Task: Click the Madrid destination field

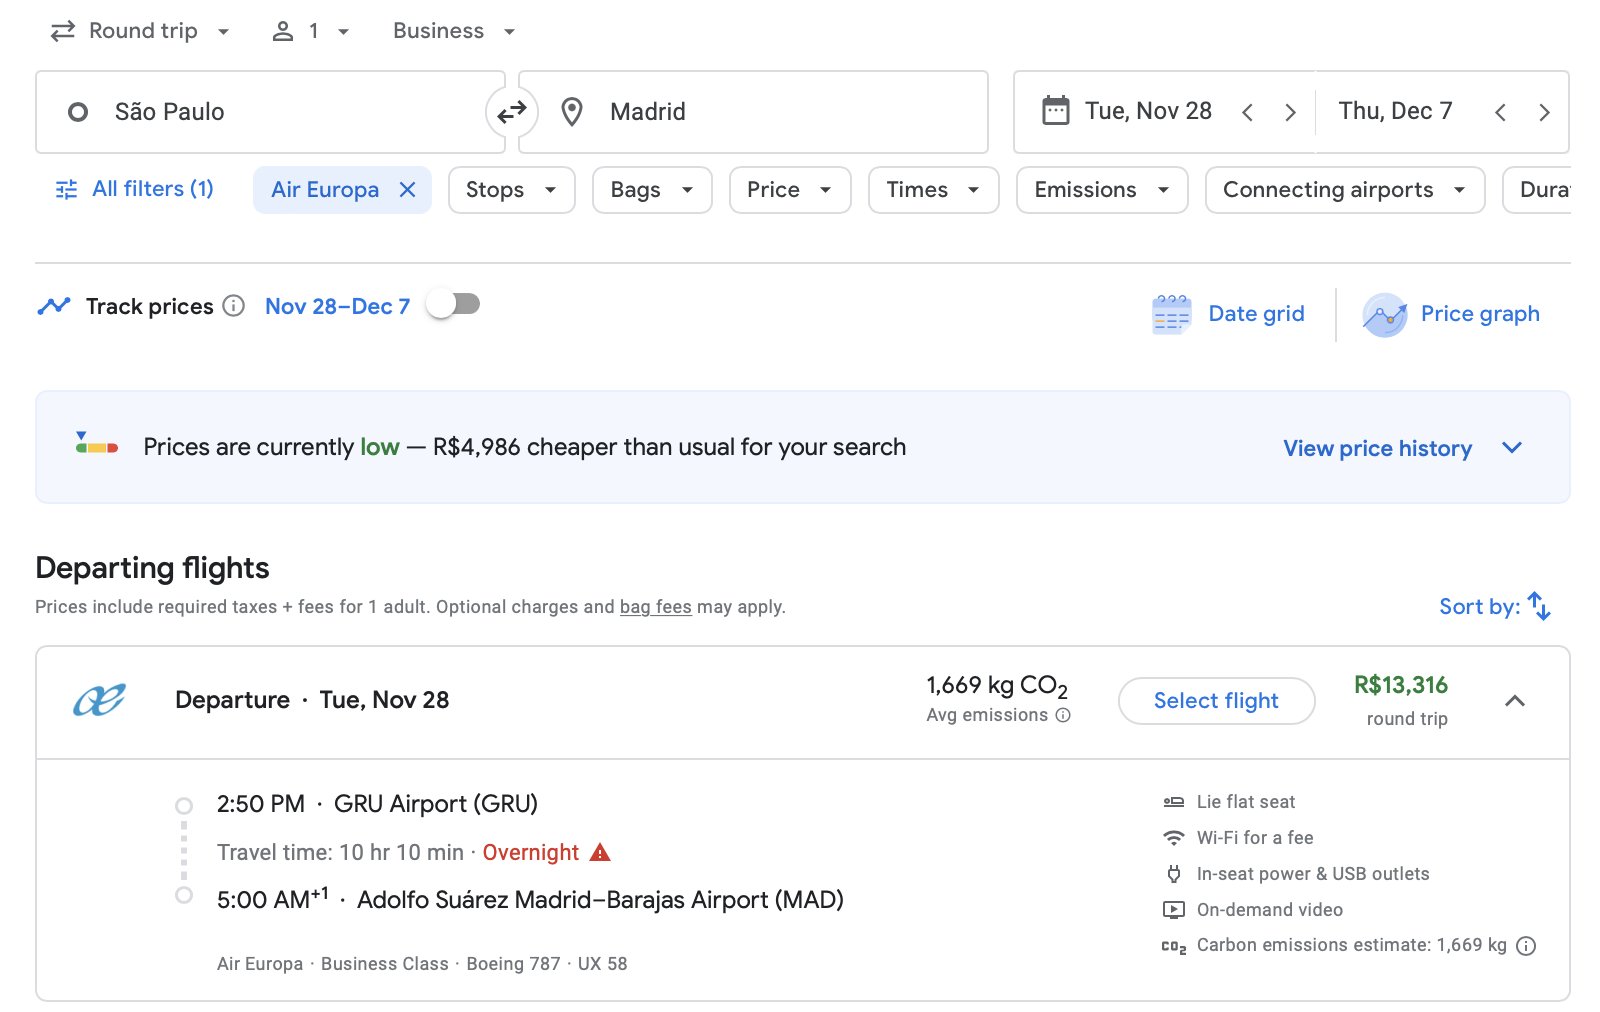Action: [x=754, y=112]
